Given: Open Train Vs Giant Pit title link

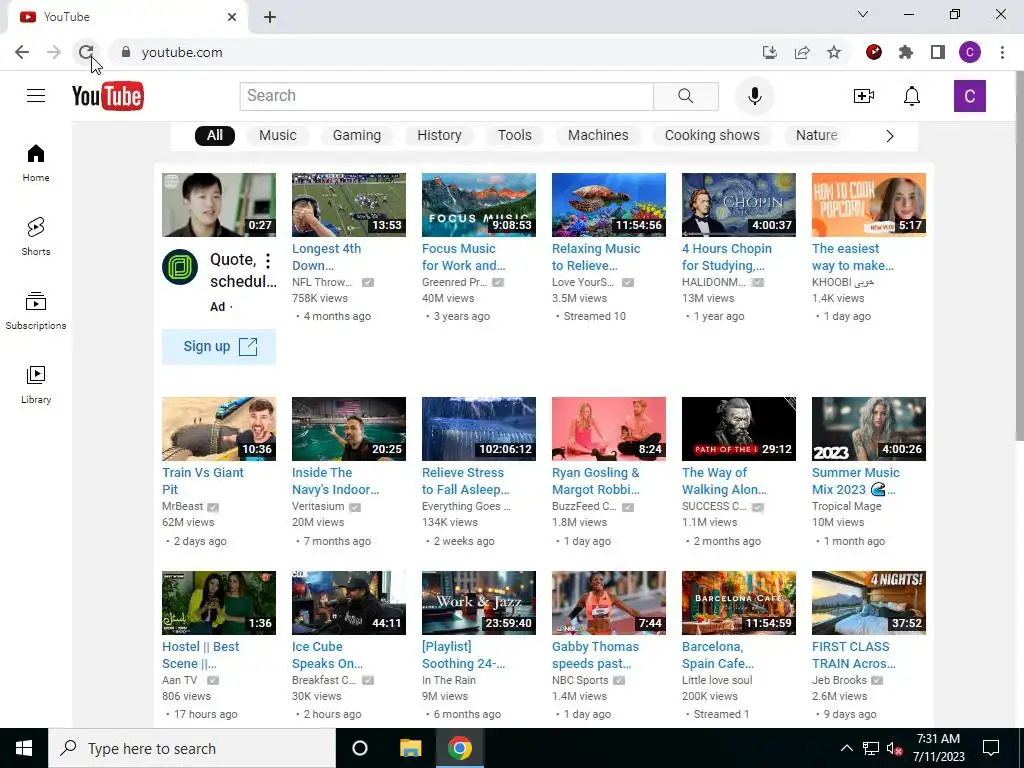Looking at the screenshot, I should tap(202, 481).
